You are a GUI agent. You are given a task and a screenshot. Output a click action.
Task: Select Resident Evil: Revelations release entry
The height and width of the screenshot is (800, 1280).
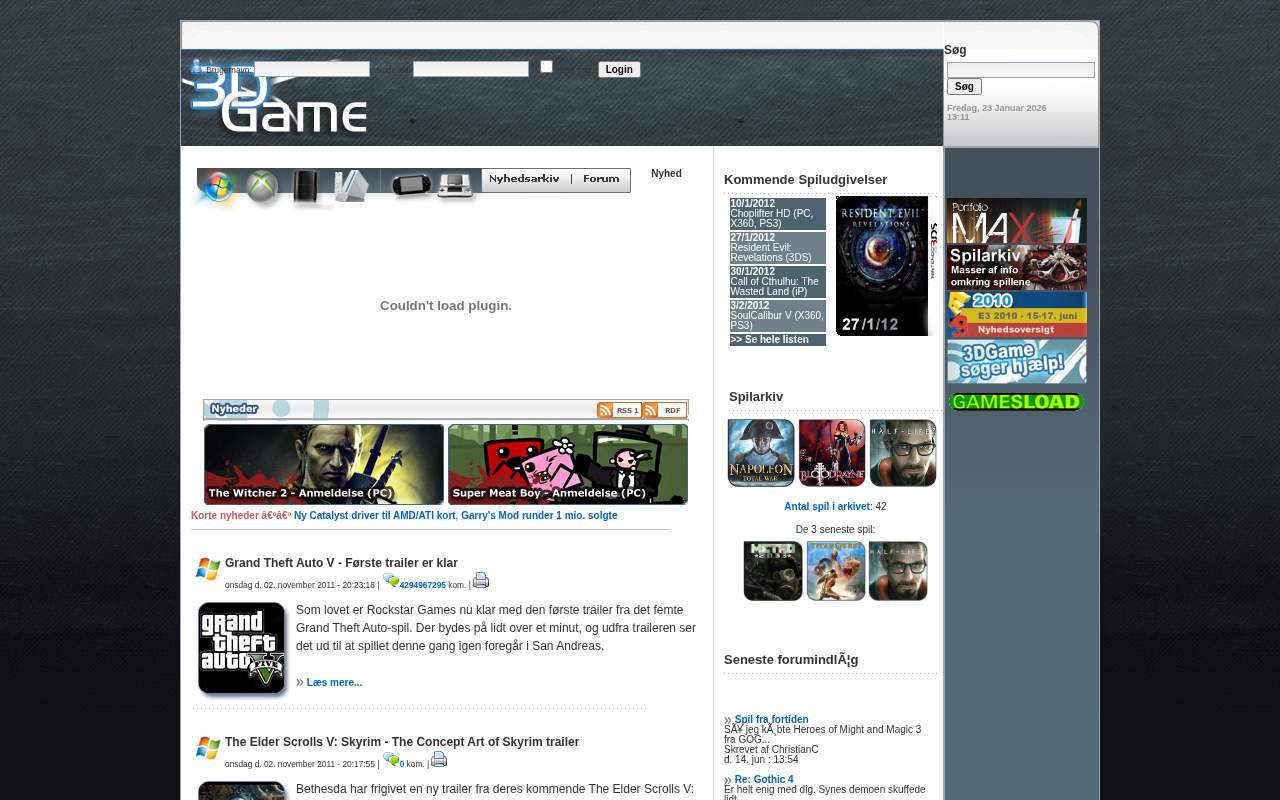(x=778, y=248)
